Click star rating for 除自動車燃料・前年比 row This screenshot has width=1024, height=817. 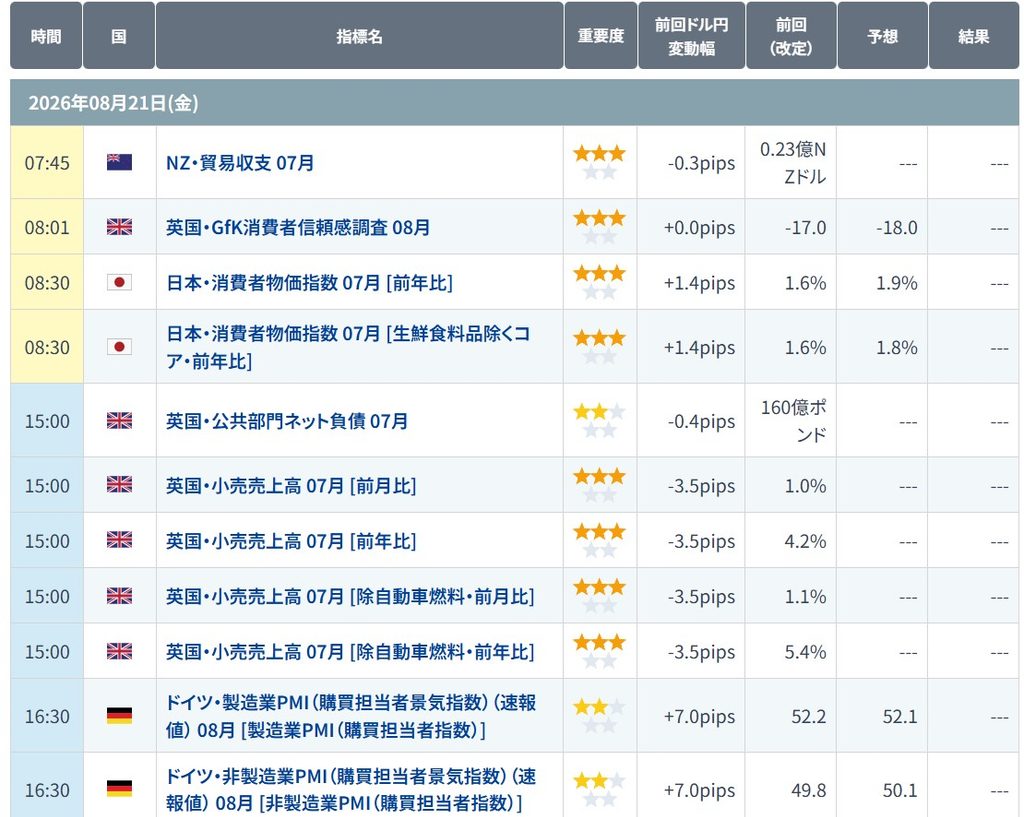(600, 652)
